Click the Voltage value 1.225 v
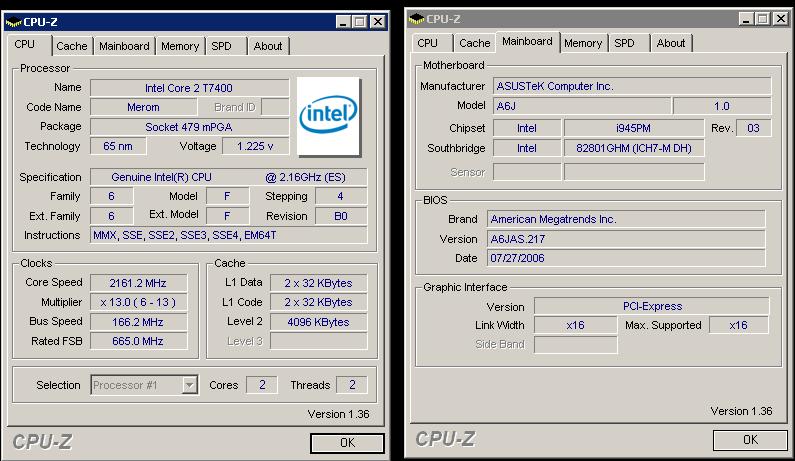 (255, 146)
